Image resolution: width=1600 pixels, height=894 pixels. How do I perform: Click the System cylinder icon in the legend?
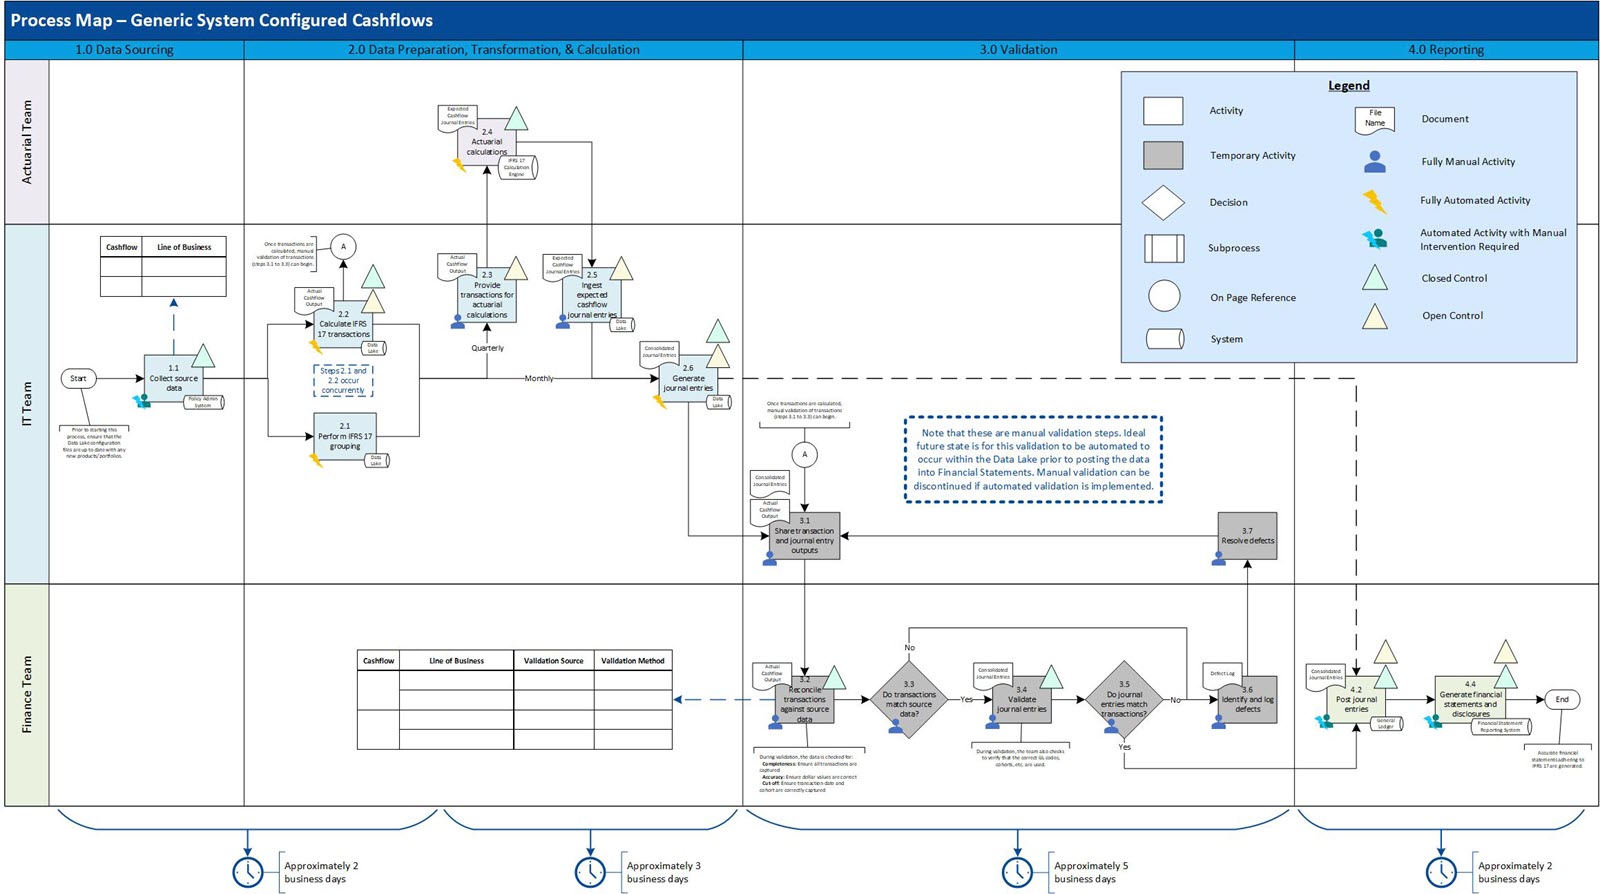pyautogui.click(x=1164, y=339)
